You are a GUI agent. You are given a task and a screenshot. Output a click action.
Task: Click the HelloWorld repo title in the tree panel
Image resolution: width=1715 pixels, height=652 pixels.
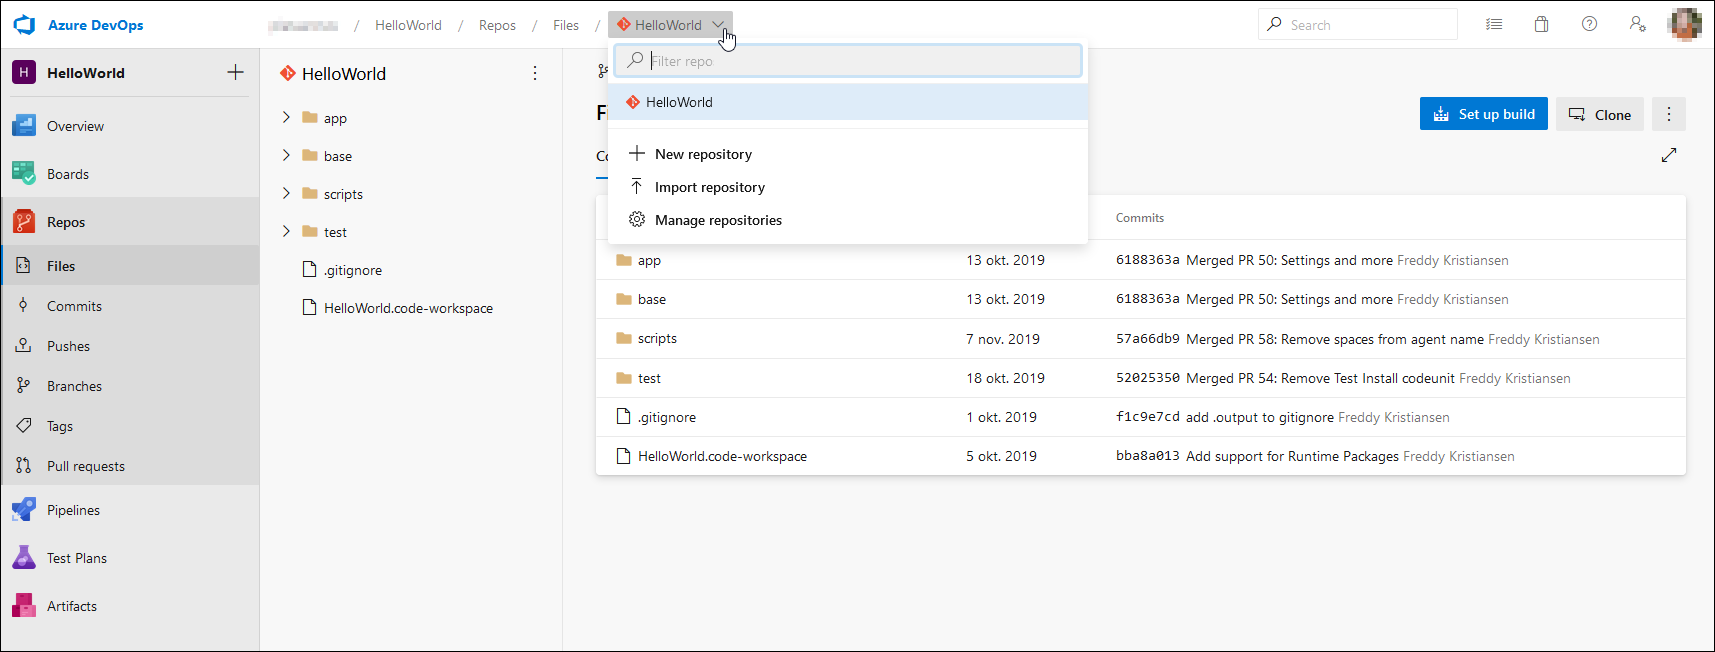pos(344,74)
